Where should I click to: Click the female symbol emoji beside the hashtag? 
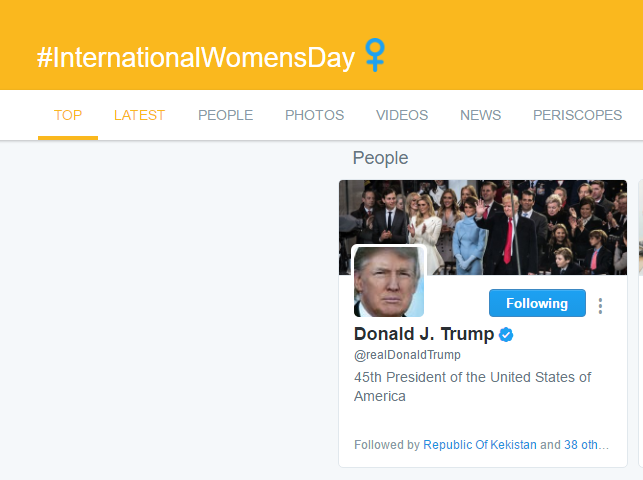tap(375, 55)
